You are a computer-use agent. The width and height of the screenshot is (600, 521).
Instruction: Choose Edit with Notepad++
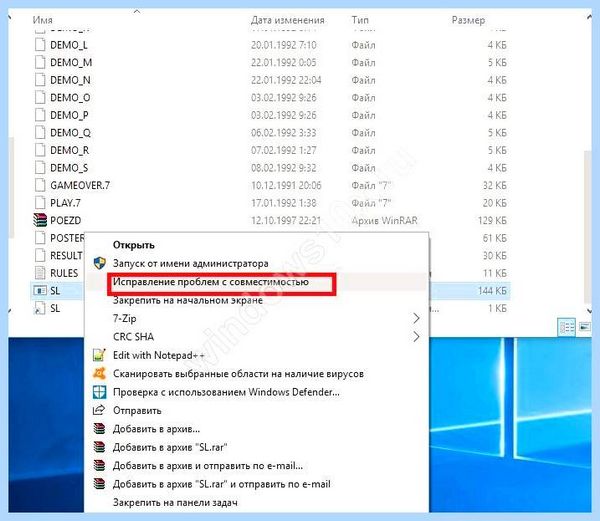pyautogui.click(x=158, y=355)
